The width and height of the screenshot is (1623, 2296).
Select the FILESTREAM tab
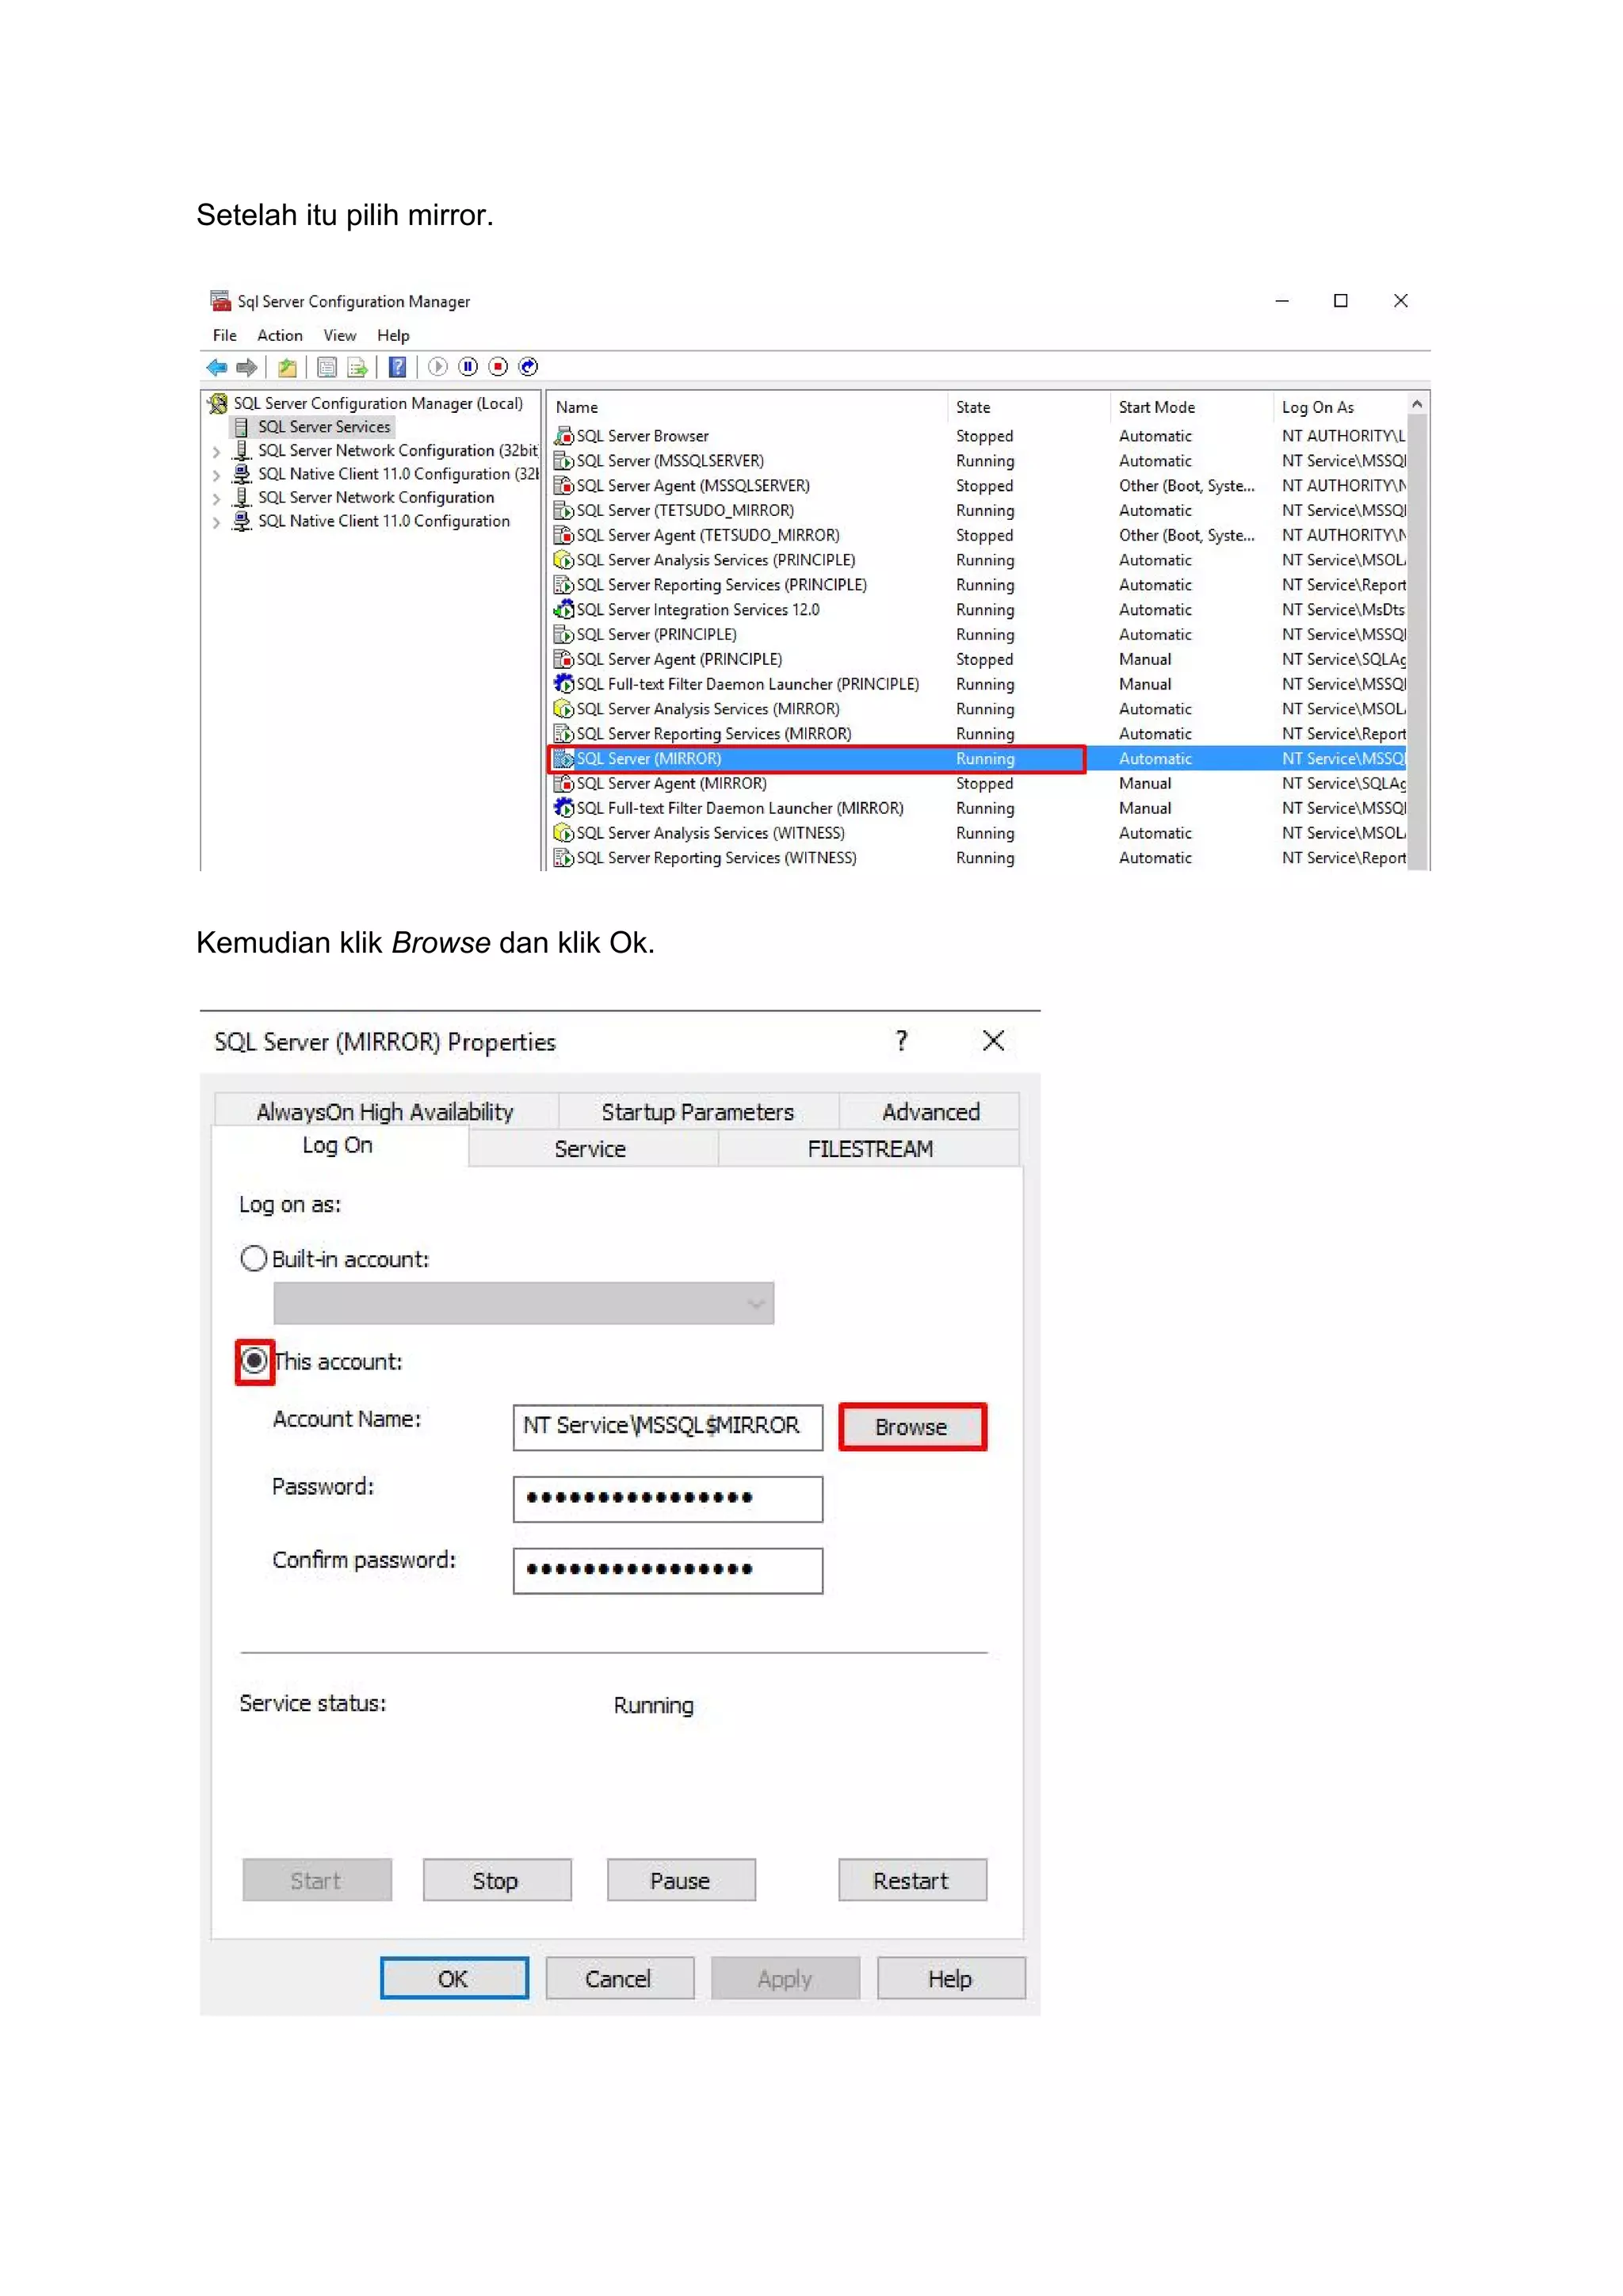click(869, 1148)
